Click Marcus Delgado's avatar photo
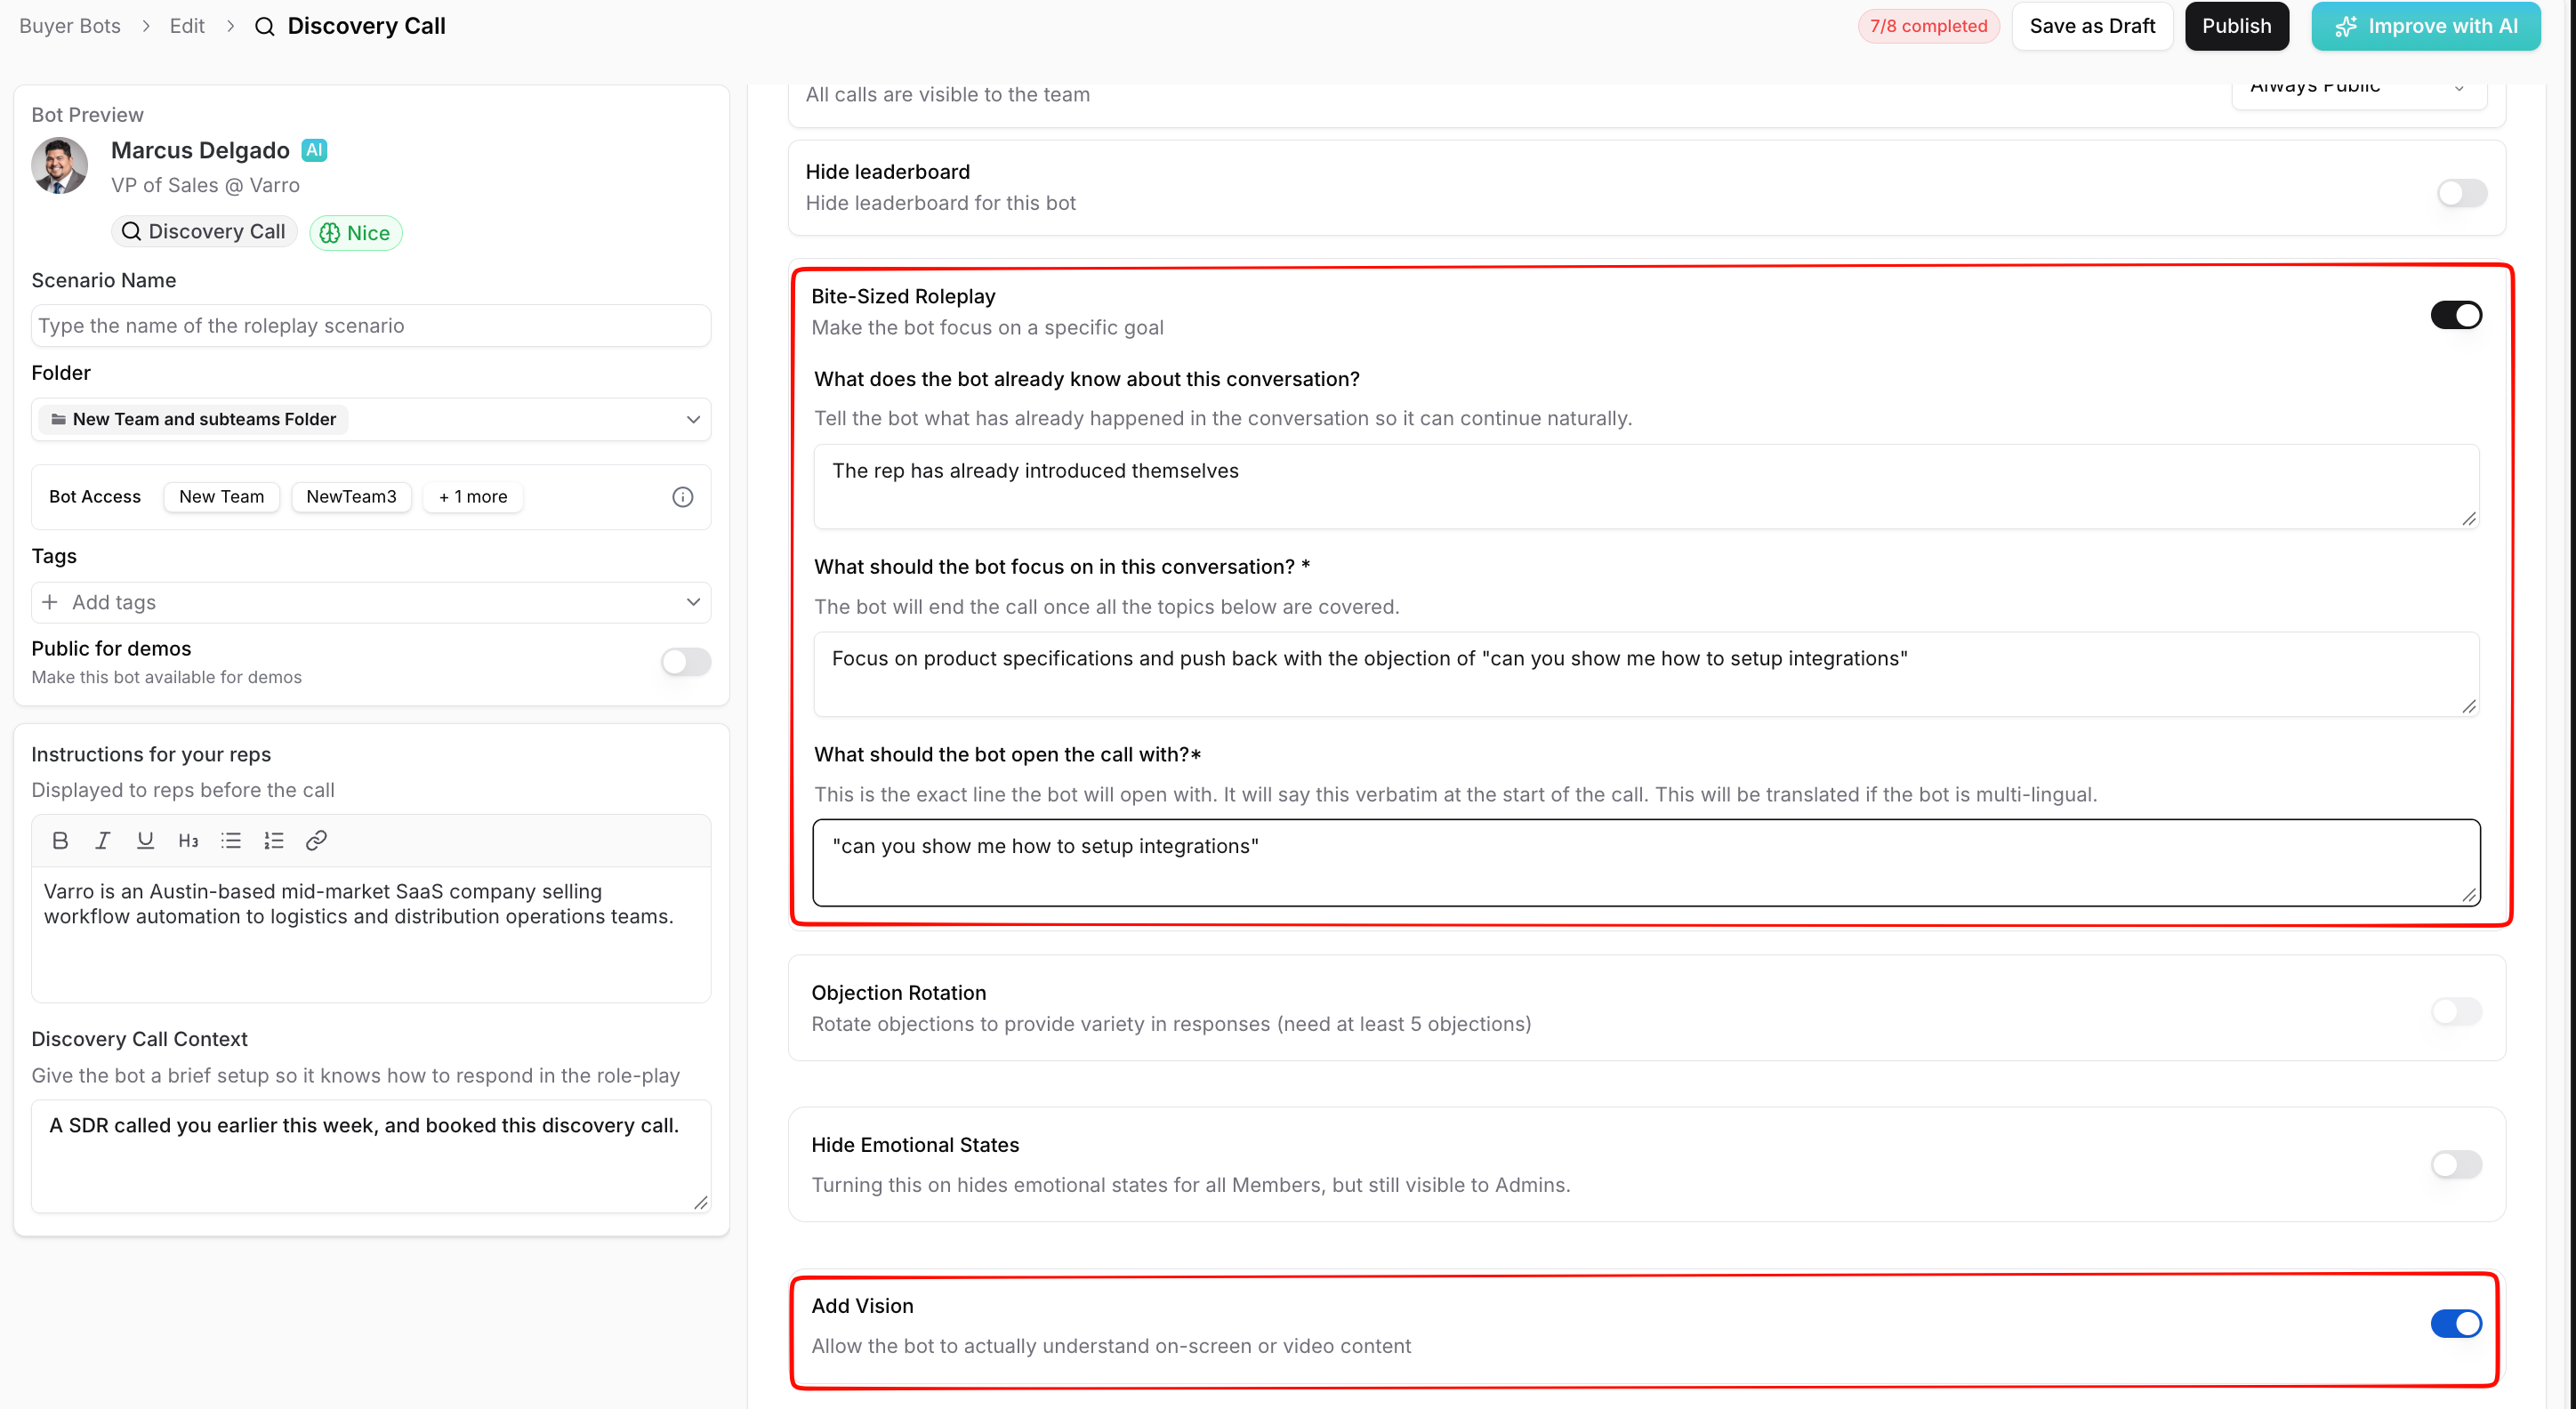Screen dimensions: 2576x1409 (x=59, y=165)
